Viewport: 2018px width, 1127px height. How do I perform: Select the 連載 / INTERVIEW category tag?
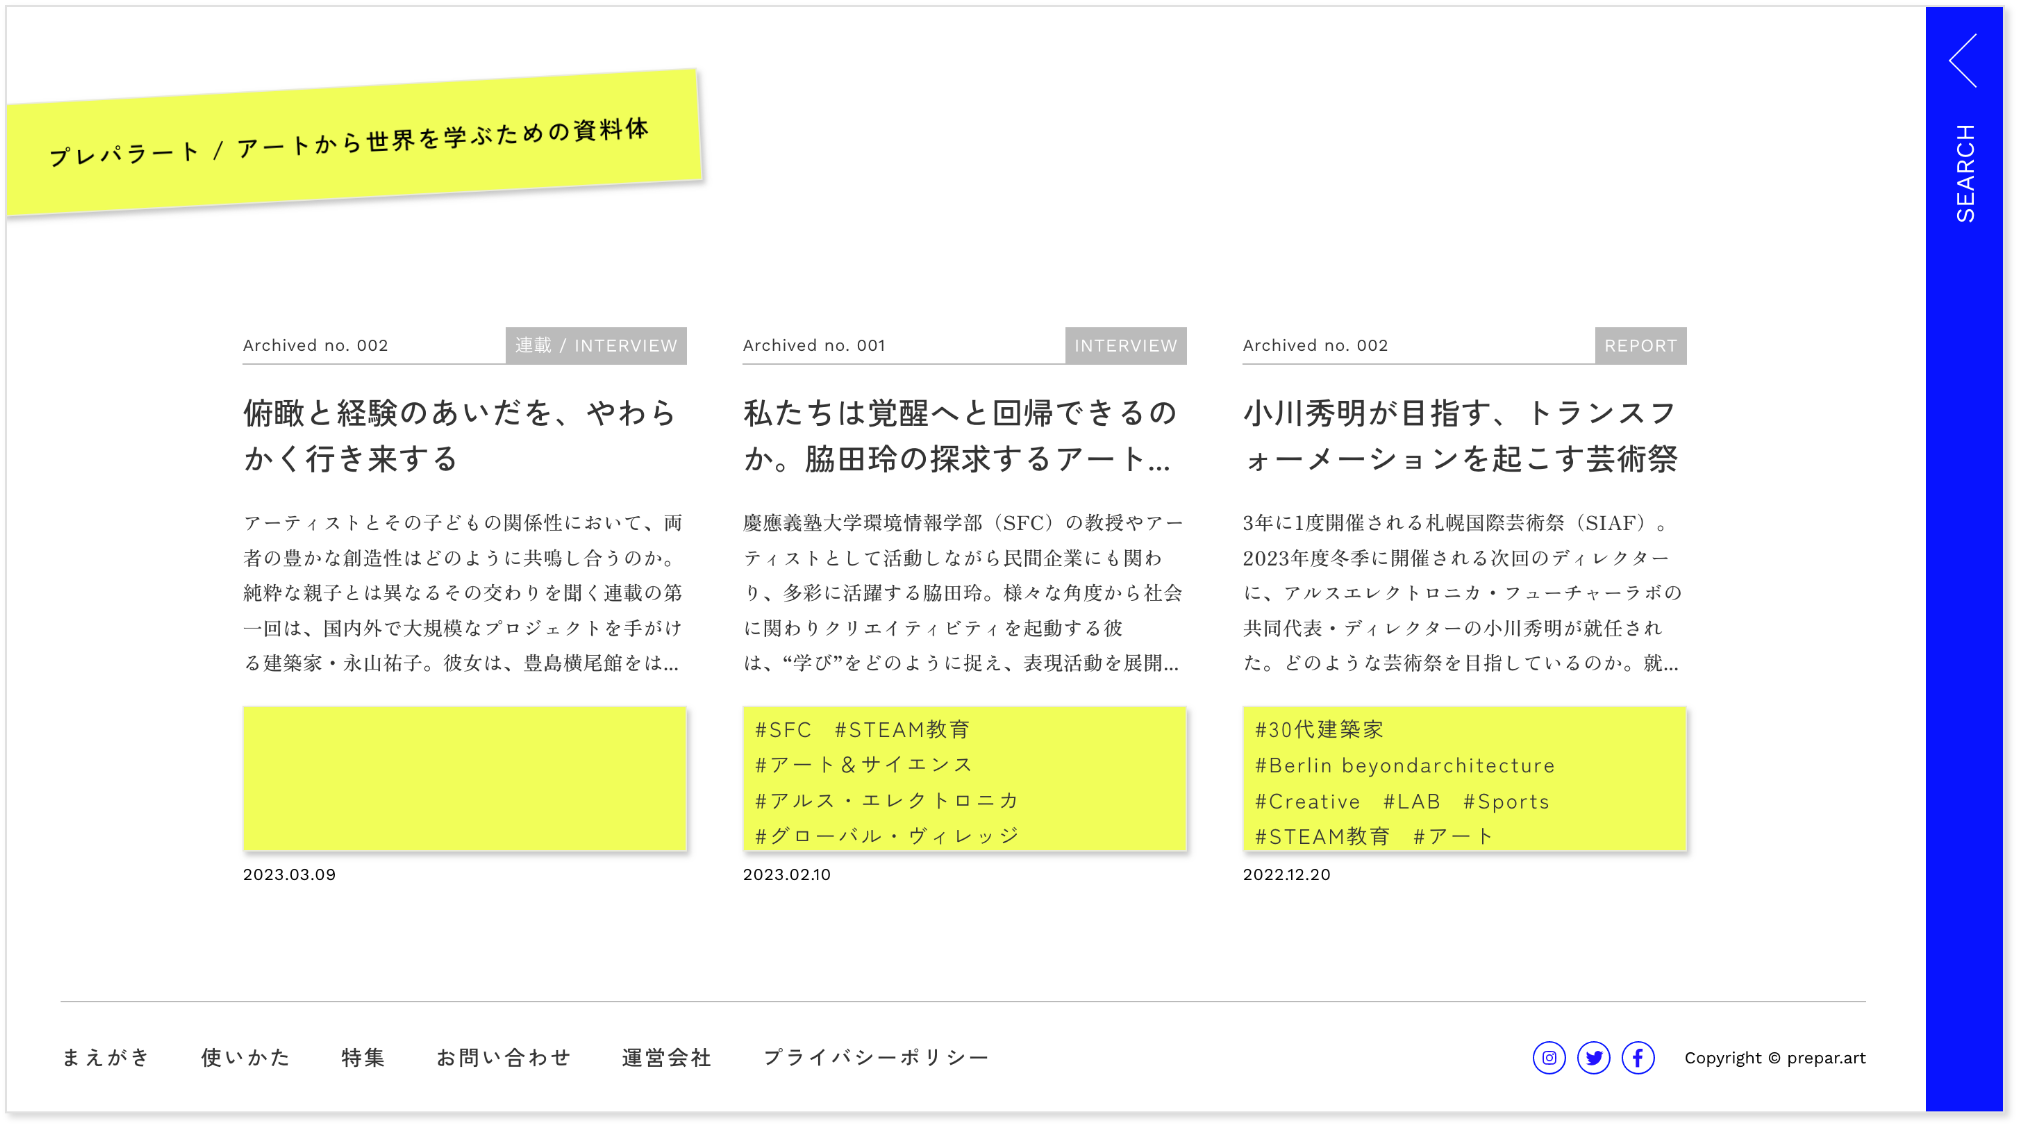pos(596,346)
